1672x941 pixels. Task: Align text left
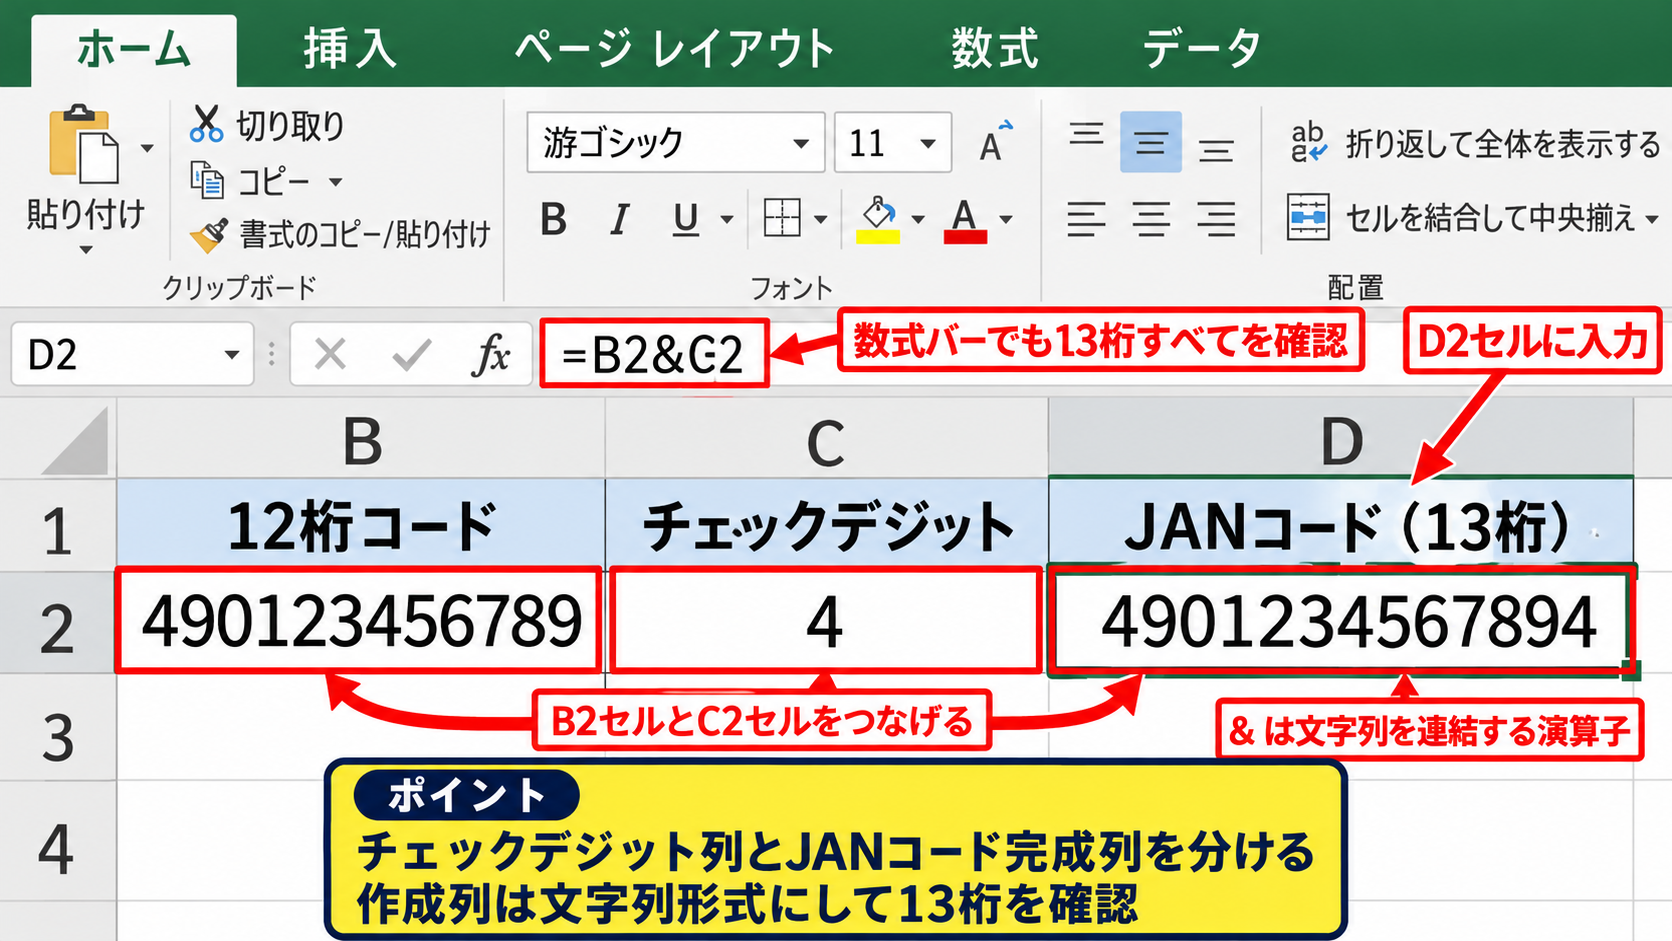pyautogui.click(x=1086, y=219)
